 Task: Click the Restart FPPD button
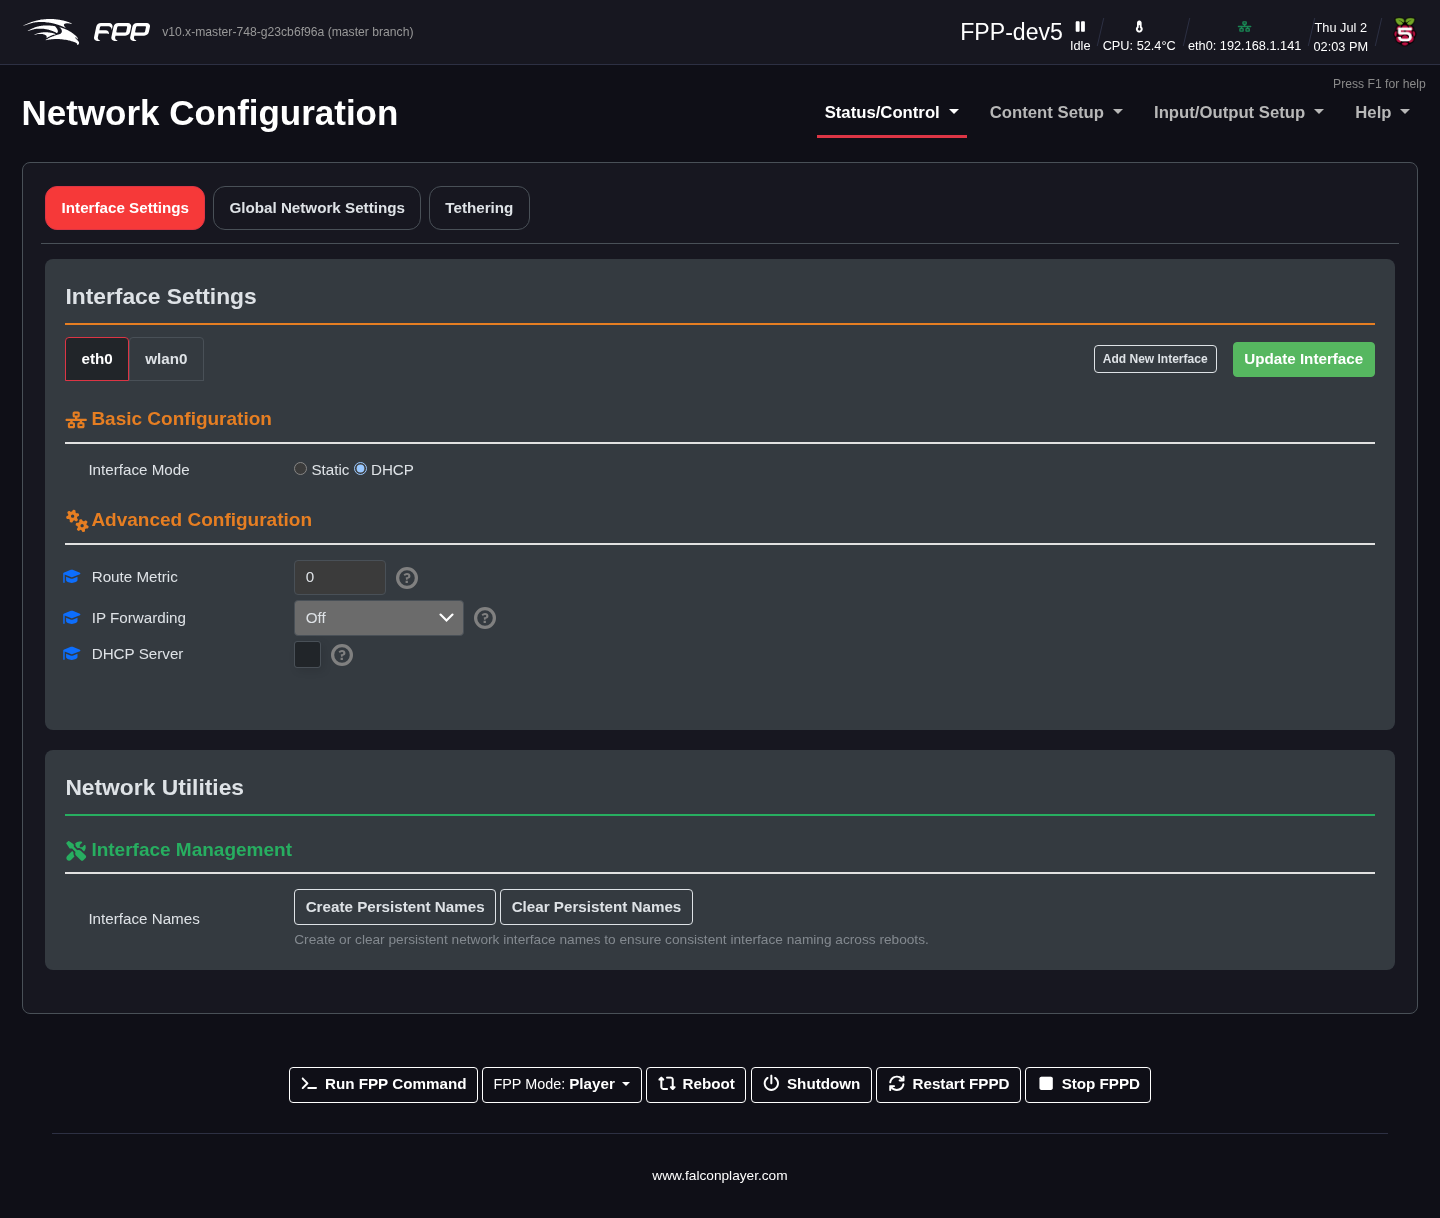(x=948, y=1085)
